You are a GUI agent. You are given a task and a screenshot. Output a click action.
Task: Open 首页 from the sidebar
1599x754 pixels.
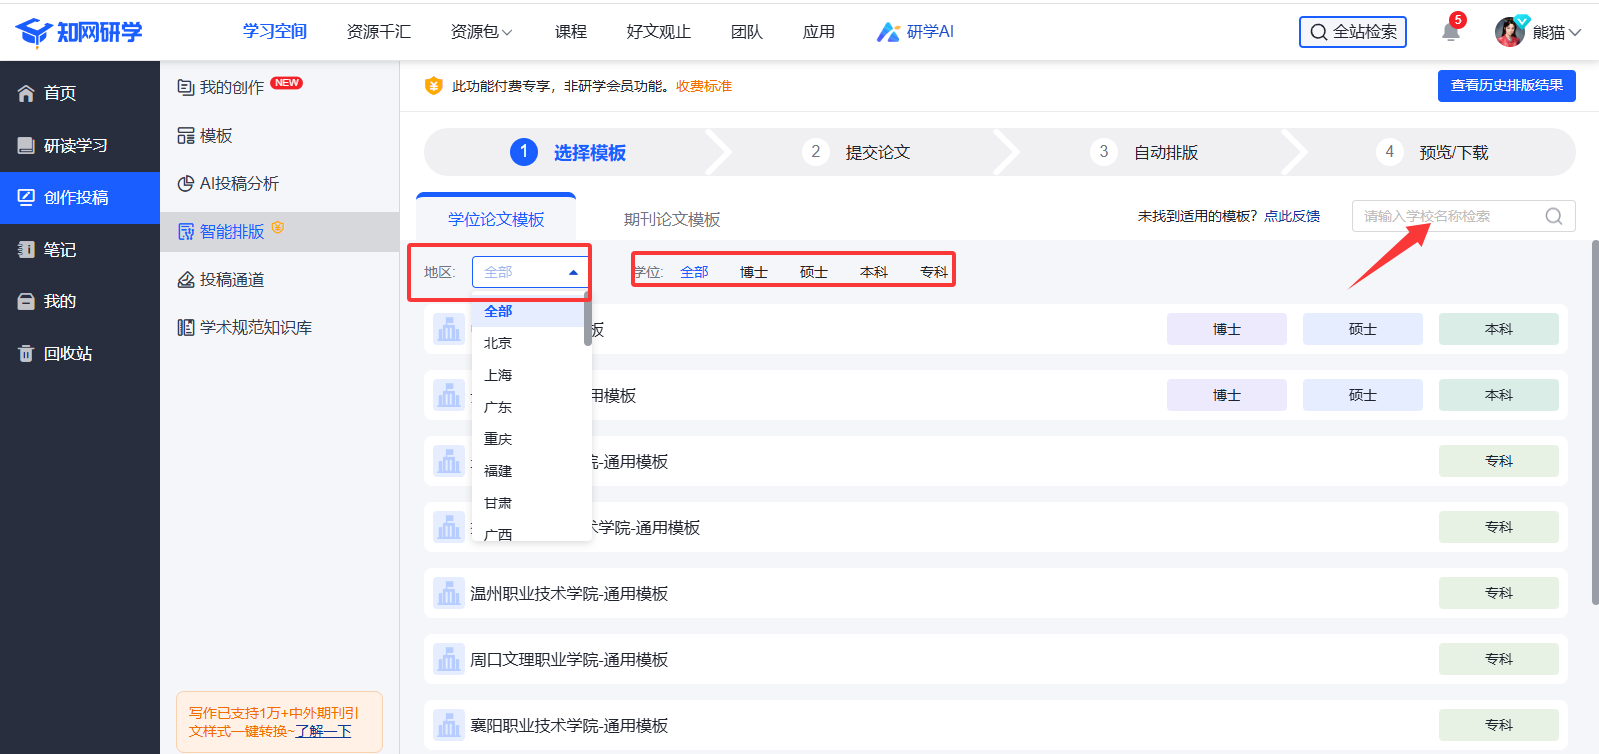(60, 93)
